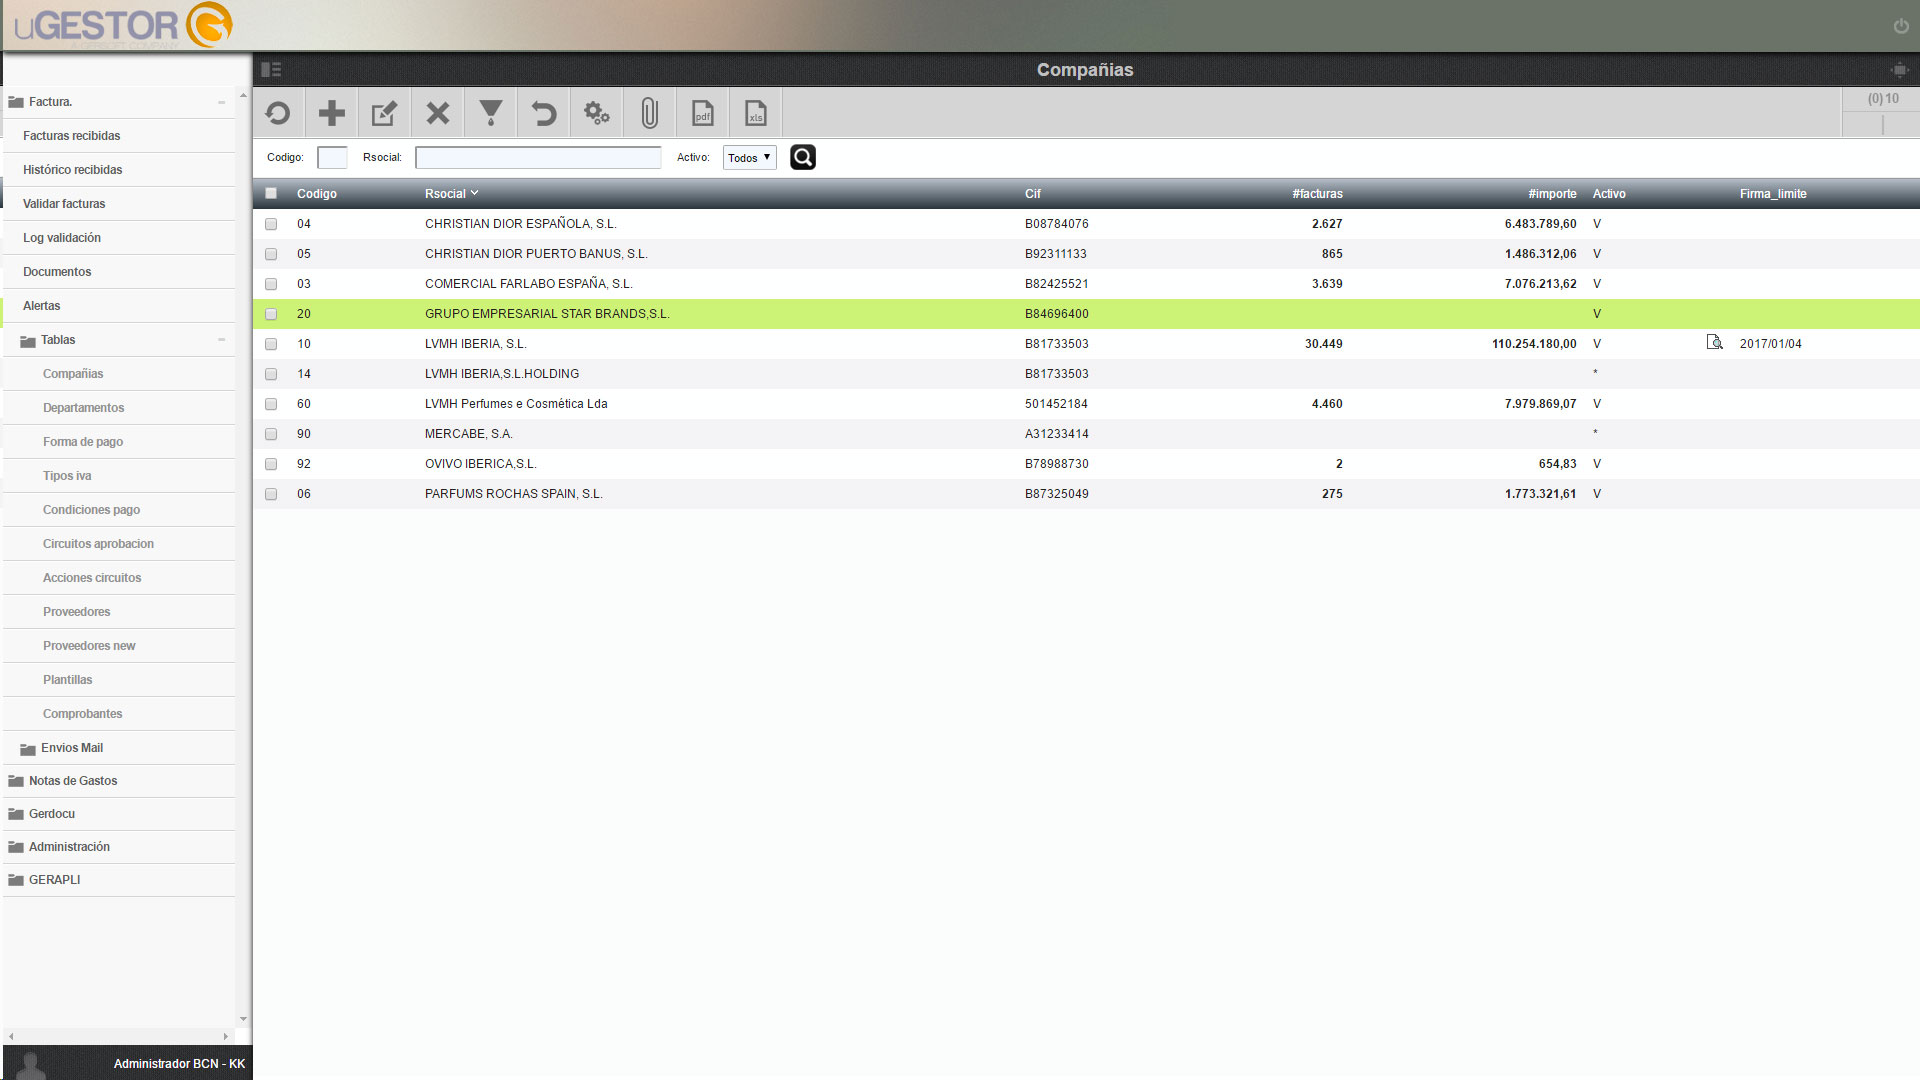Export the list to XLS
The width and height of the screenshot is (1920, 1080).
755,113
